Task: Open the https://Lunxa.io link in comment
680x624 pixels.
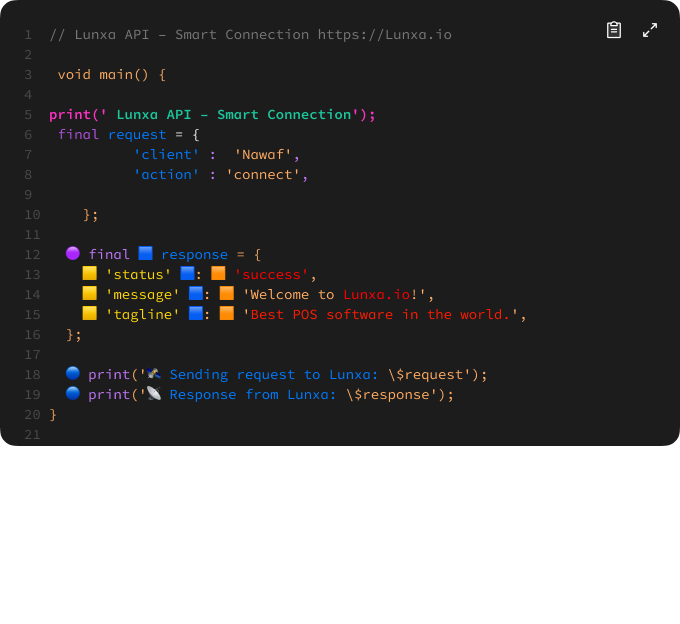Action: pos(384,34)
